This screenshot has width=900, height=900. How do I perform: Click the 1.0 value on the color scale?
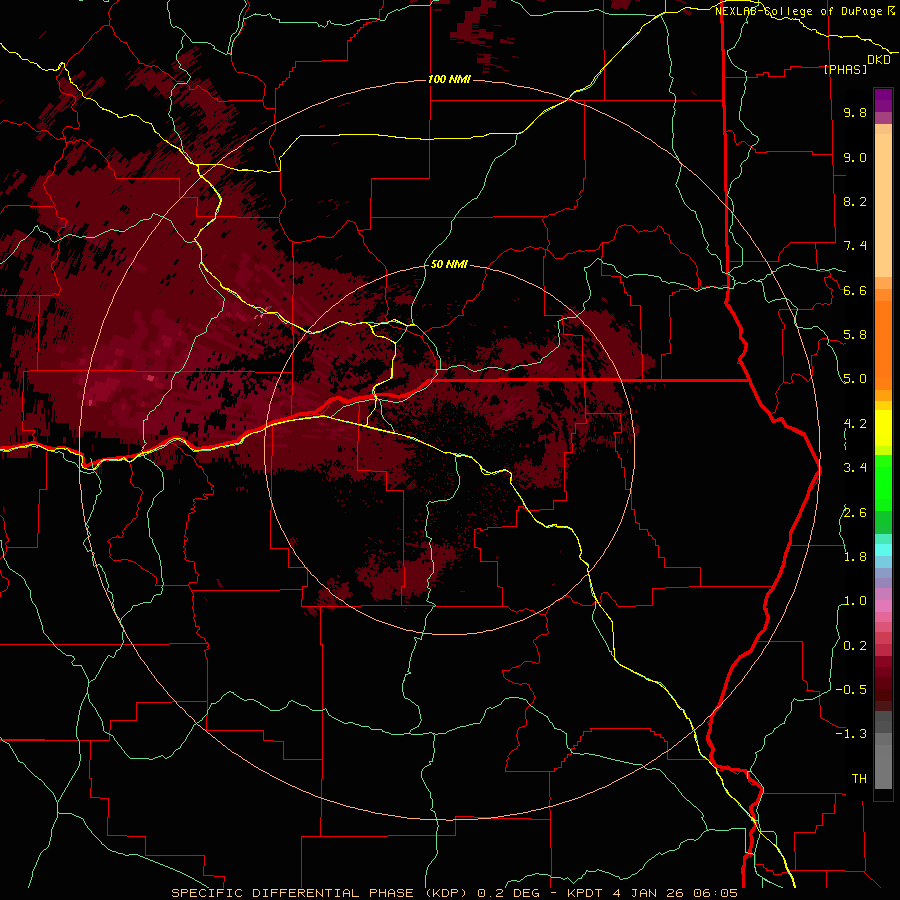coord(855,601)
